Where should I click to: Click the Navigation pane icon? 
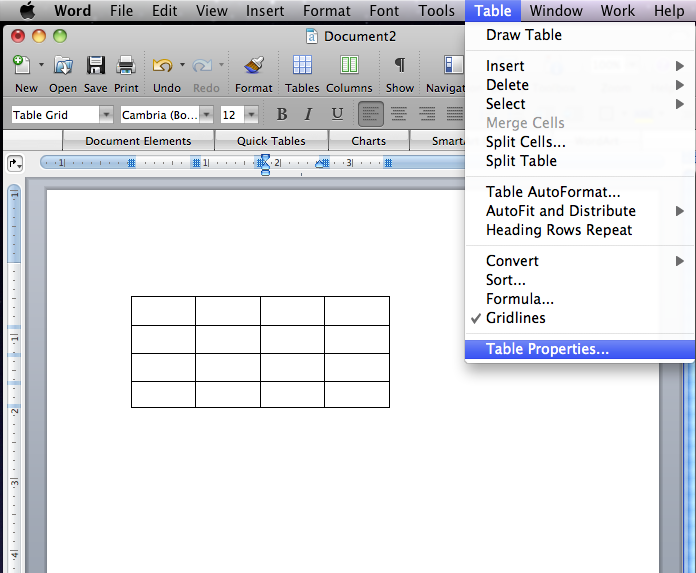point(454,65)
